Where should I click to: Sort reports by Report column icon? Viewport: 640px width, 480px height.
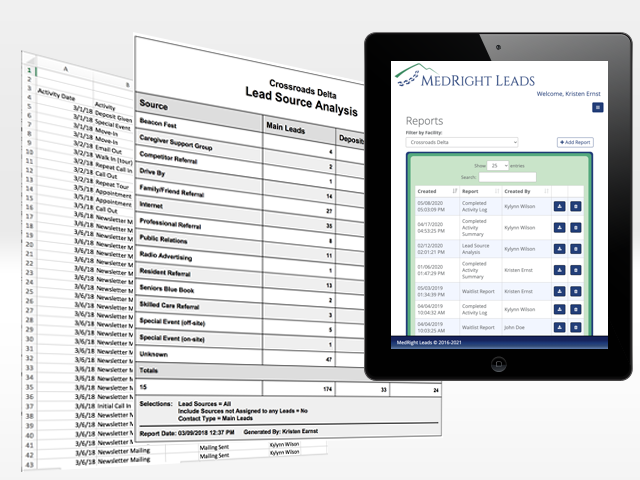pyautogui.click(x=497, y=191)
